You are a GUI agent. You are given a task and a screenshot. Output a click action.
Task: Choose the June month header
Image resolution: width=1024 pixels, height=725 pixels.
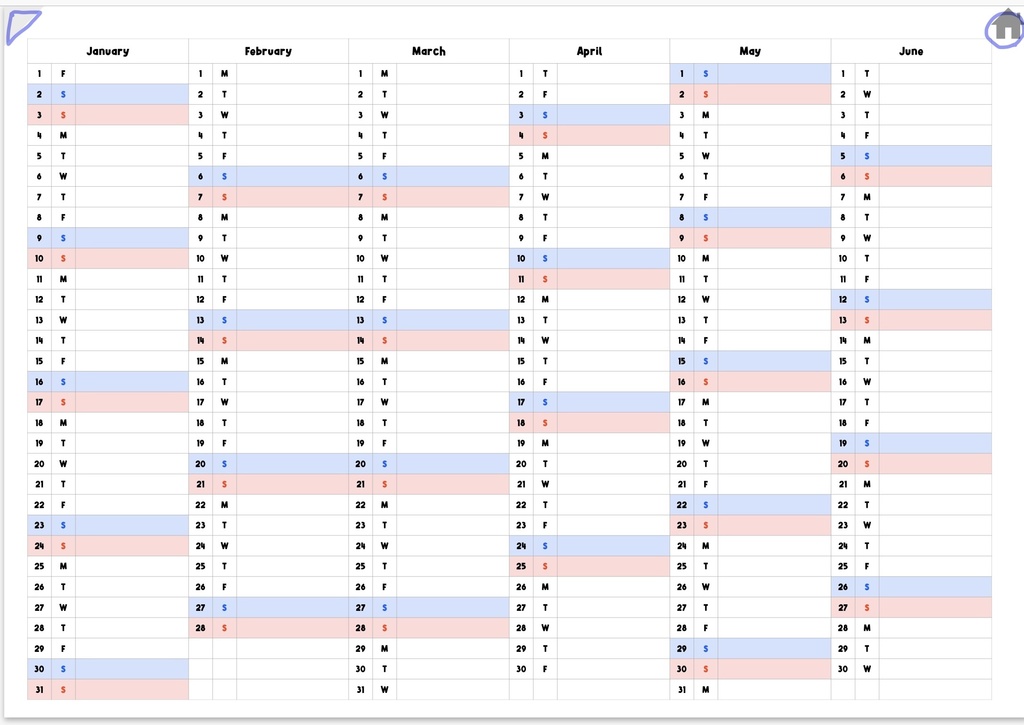[911, 51]
